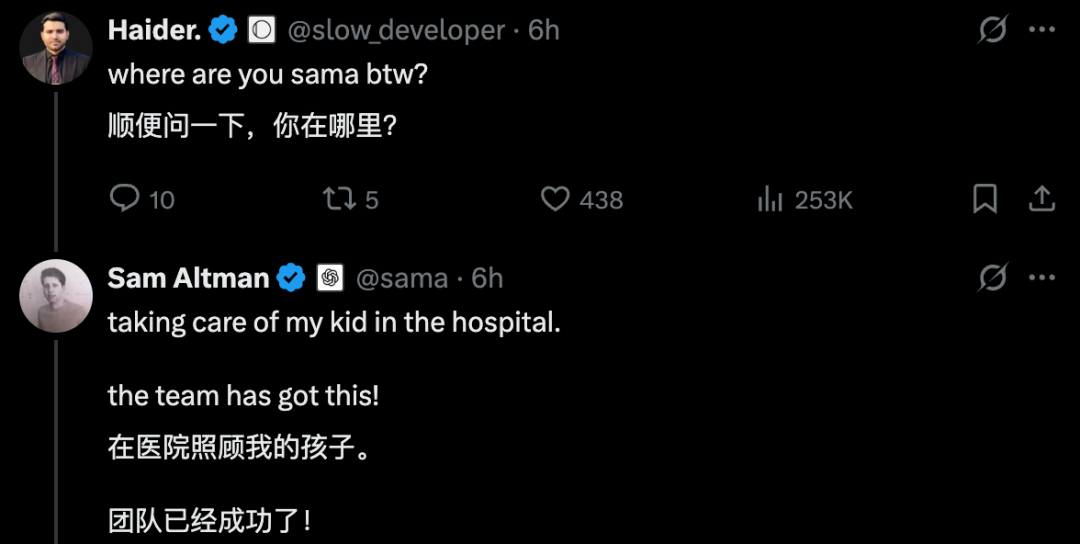The height and width of the screenshot is (544, 1080).
Task: Click the Grok icon on Haider's tweet
Action: point(992,31)
